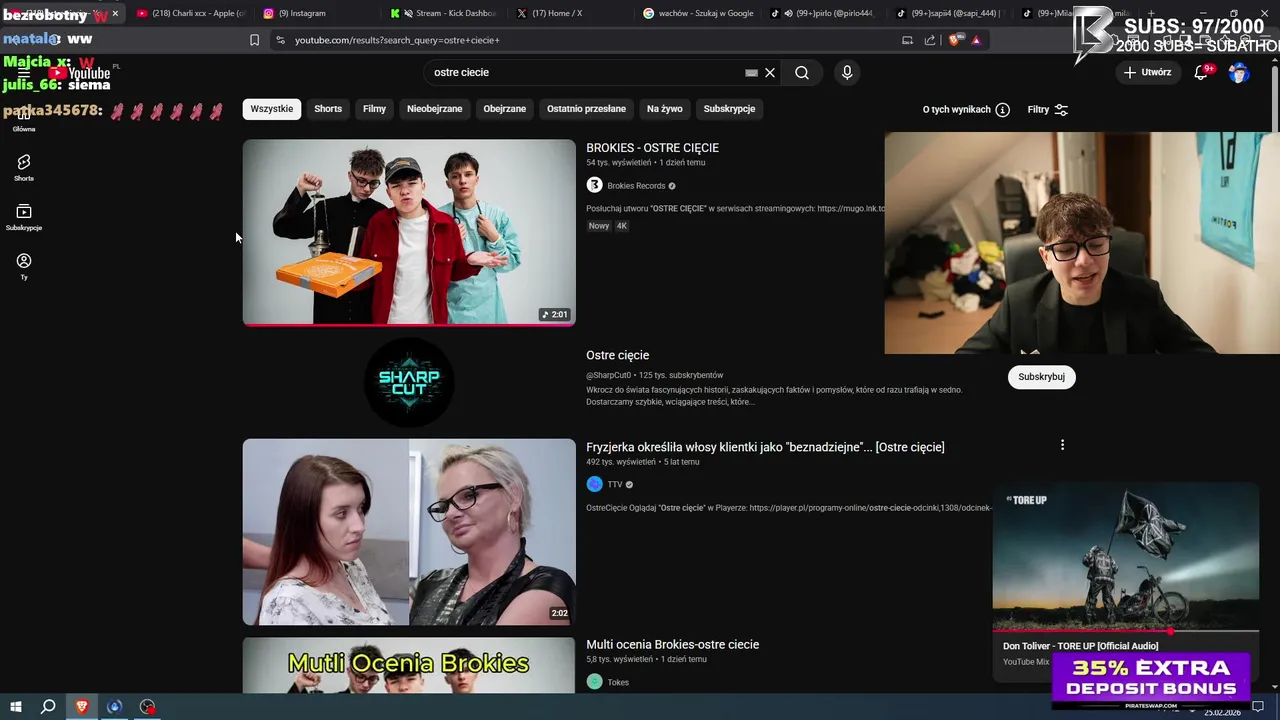Open the site settings icon beside the URL
Image resolution: width=1280 pixels, height=720 pixels.
pyautogui.click(x=280, y=40)
